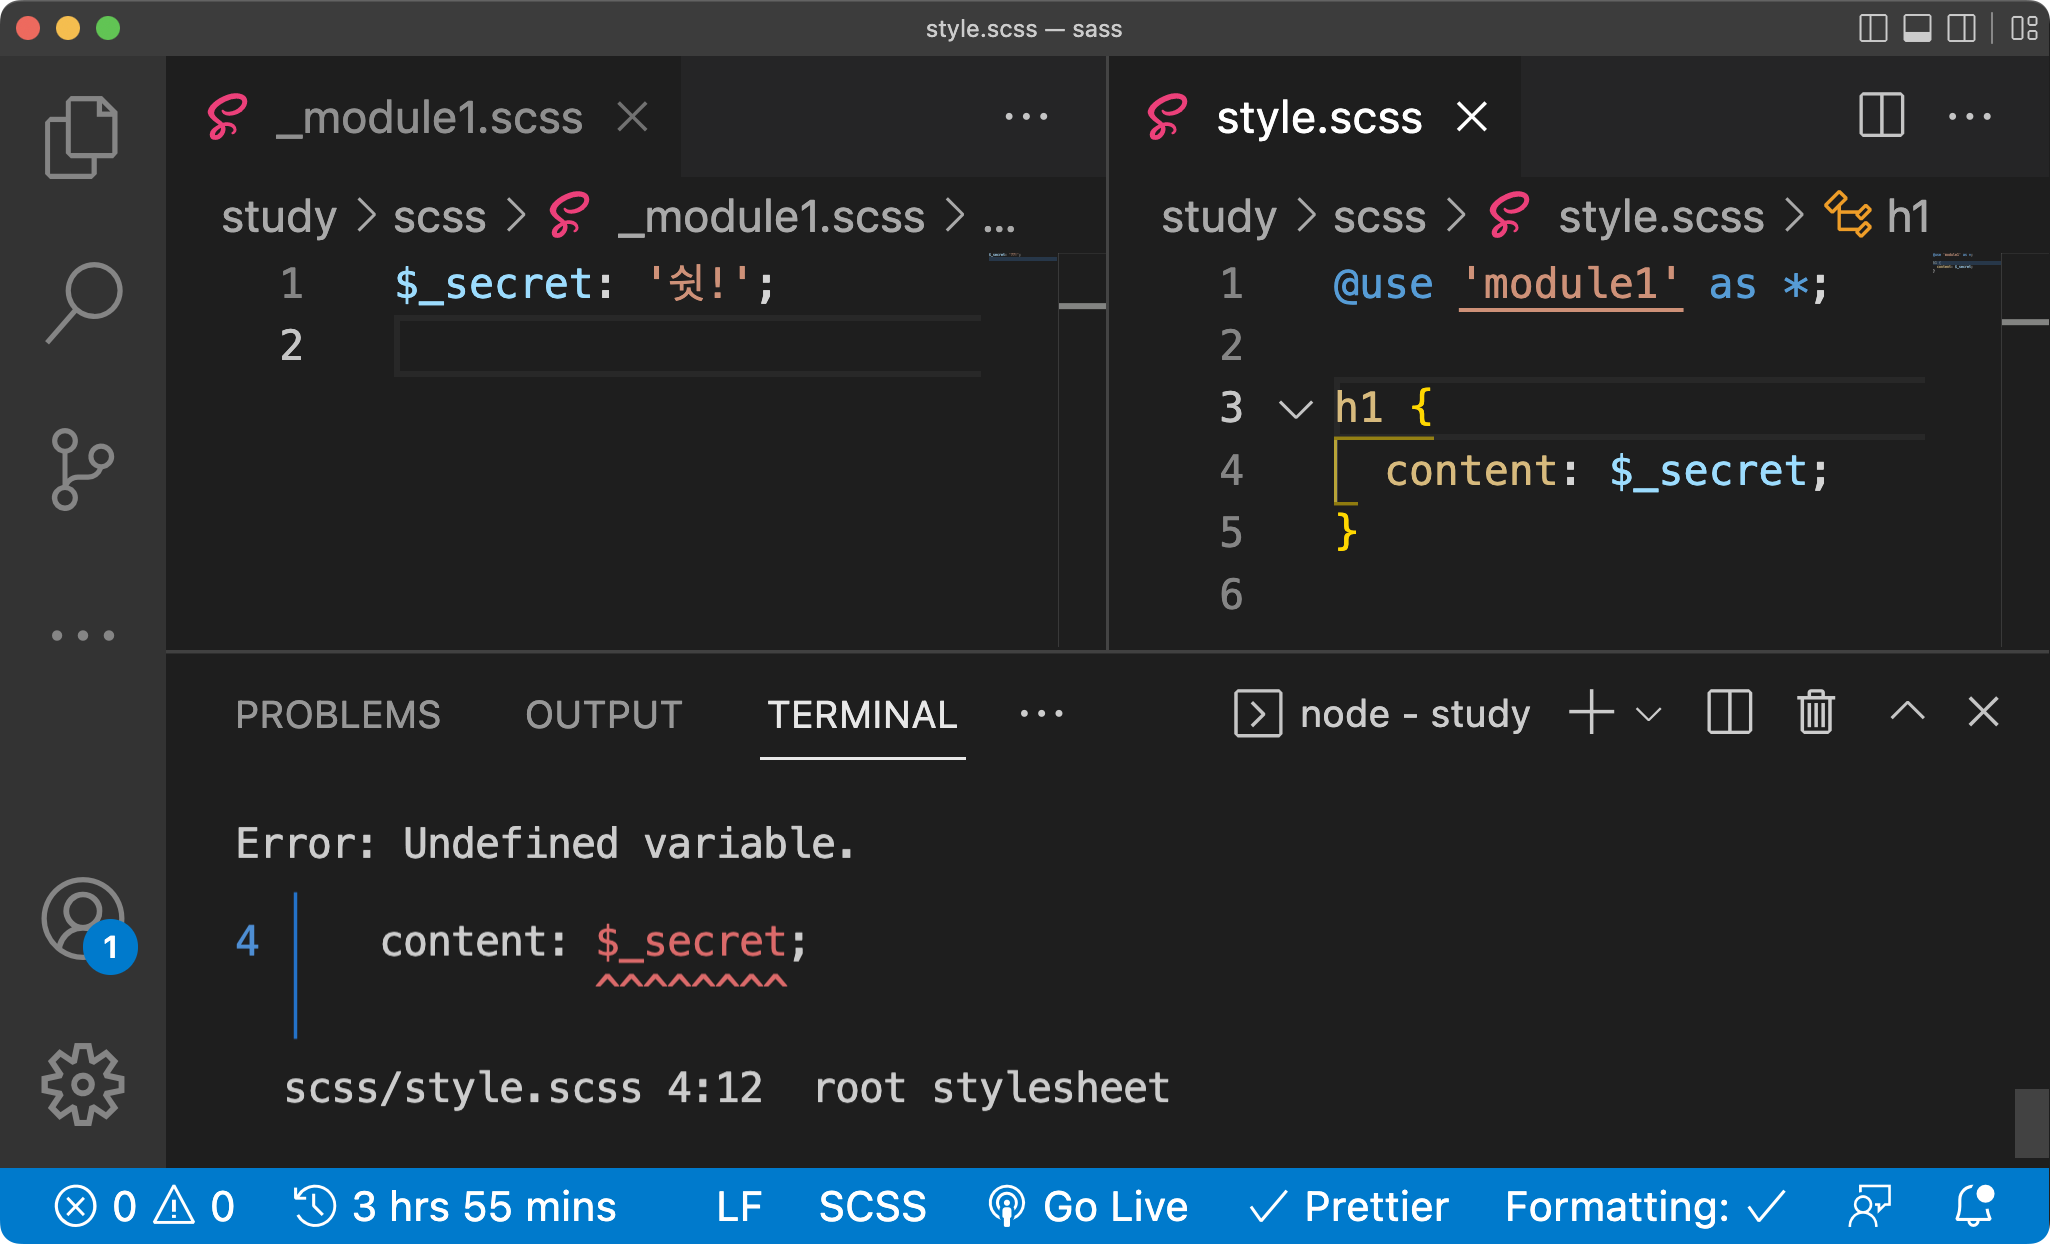The height and width of the screenshot is (1244, 2050).
Task: Open the Accounts icon with badge
Action: [x=84, y=920]
